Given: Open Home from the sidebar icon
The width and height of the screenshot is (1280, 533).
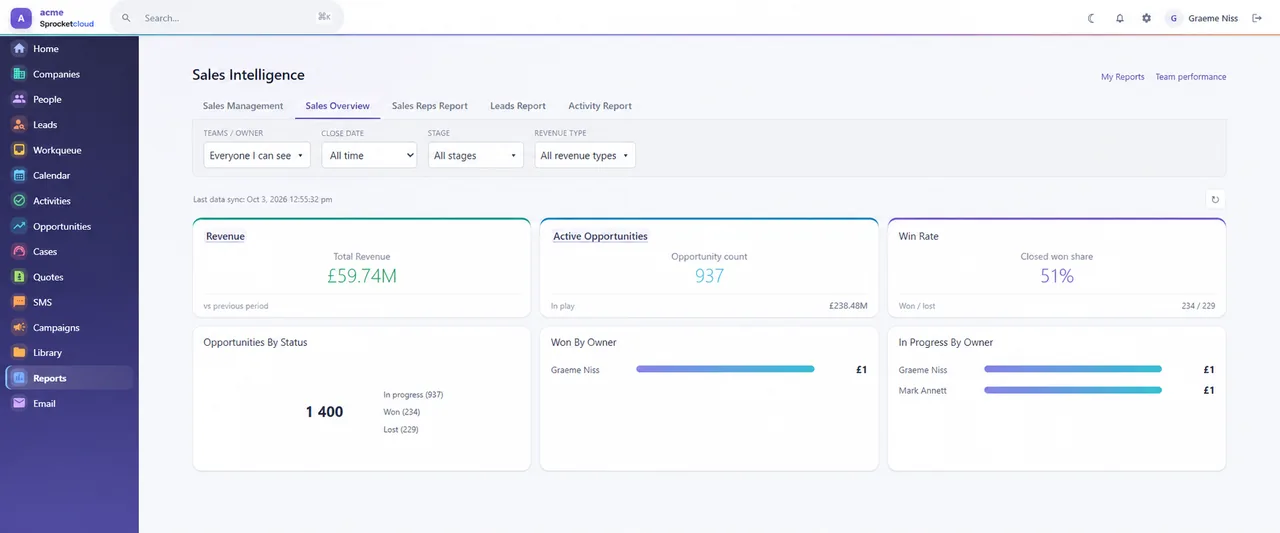Looking at the screenshot, I should point(19,48).
